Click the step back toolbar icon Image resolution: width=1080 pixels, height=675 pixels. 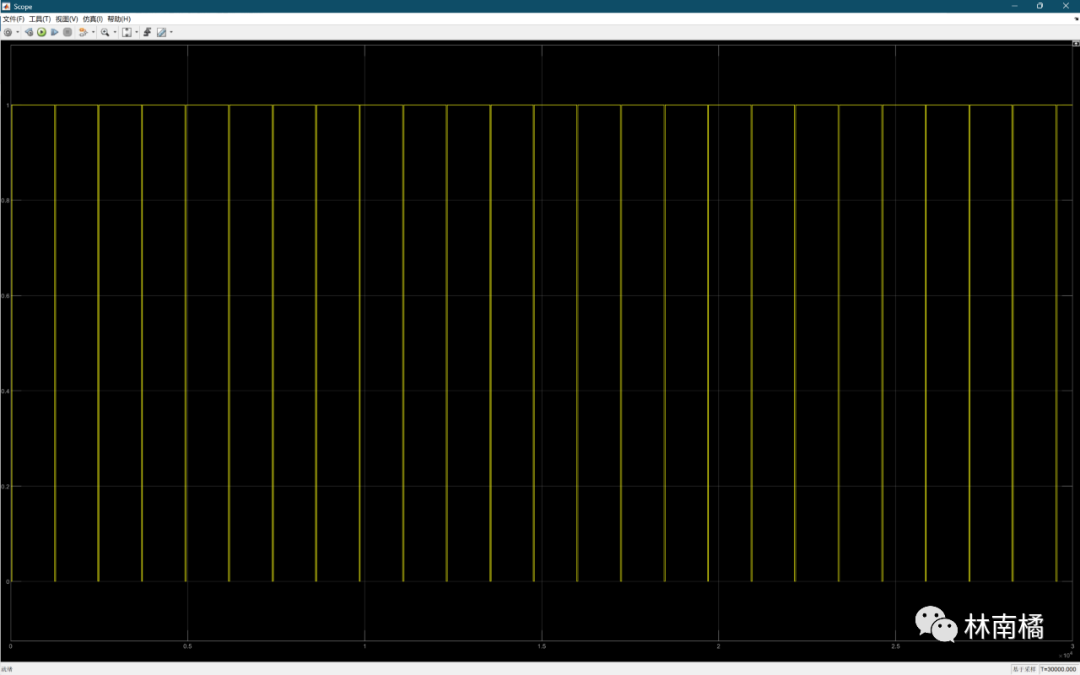coord(29,32)
